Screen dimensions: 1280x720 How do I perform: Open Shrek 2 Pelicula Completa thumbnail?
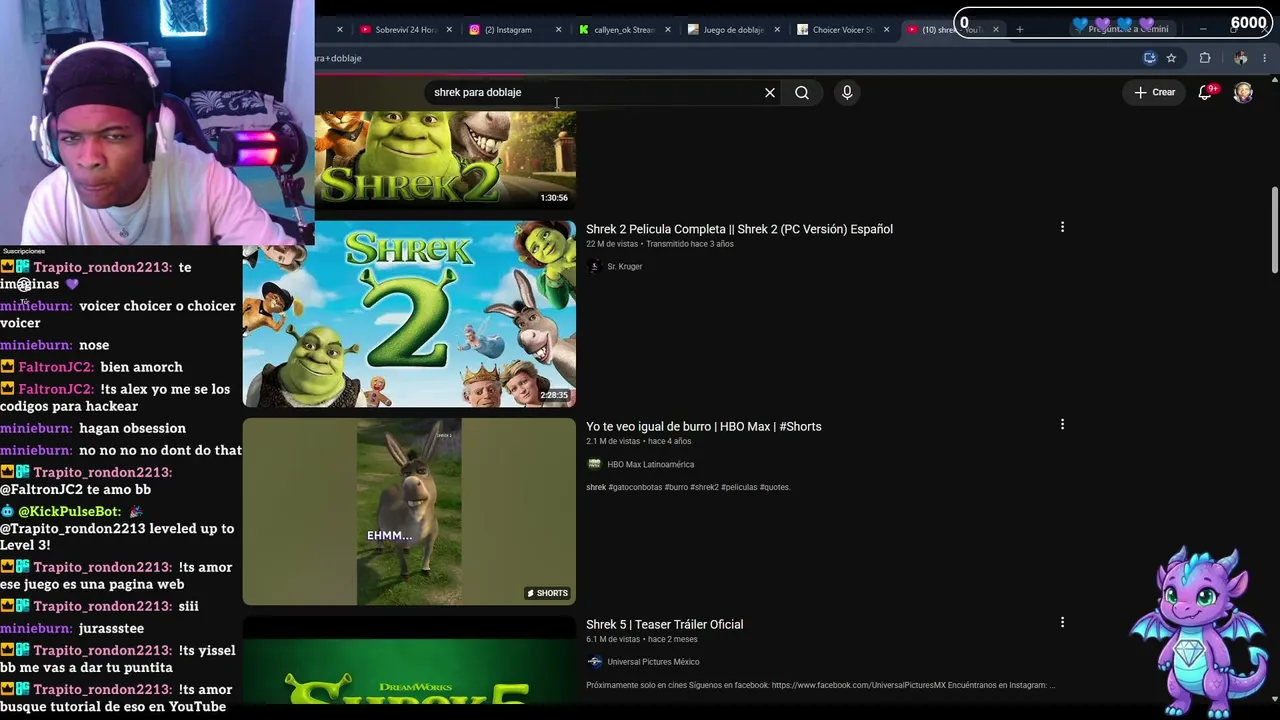409,314
